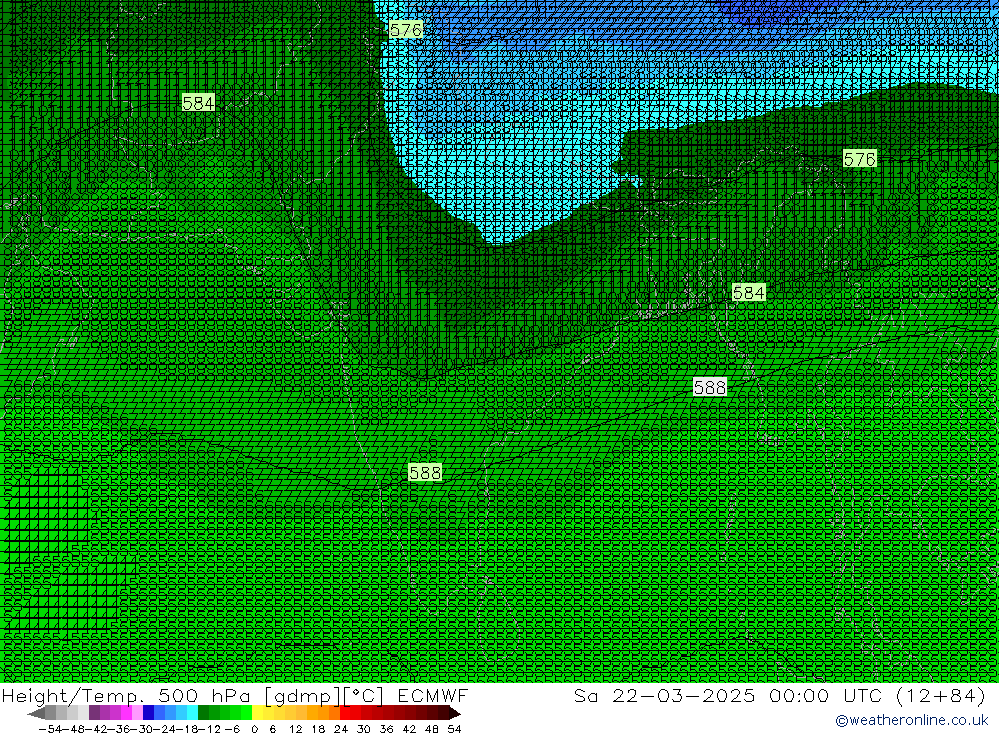Click the dark arrow at the scale's warm end
Image resolution: width=1000 pixels, height=733 pixels.
(x=454, y=713)
